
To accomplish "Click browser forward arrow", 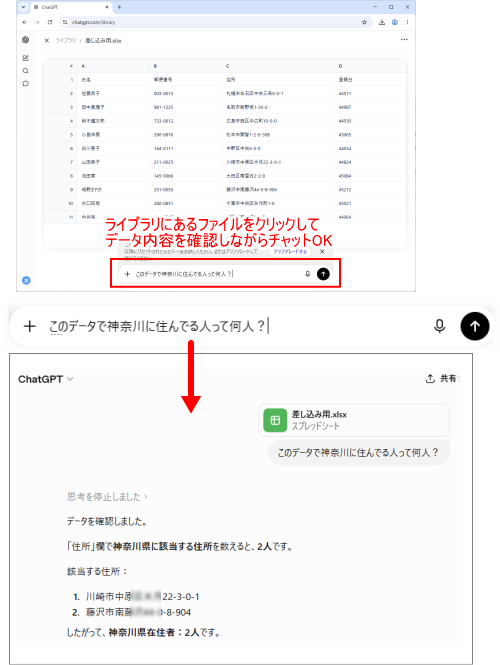I will pyautogui.click(x=37, y=22).
